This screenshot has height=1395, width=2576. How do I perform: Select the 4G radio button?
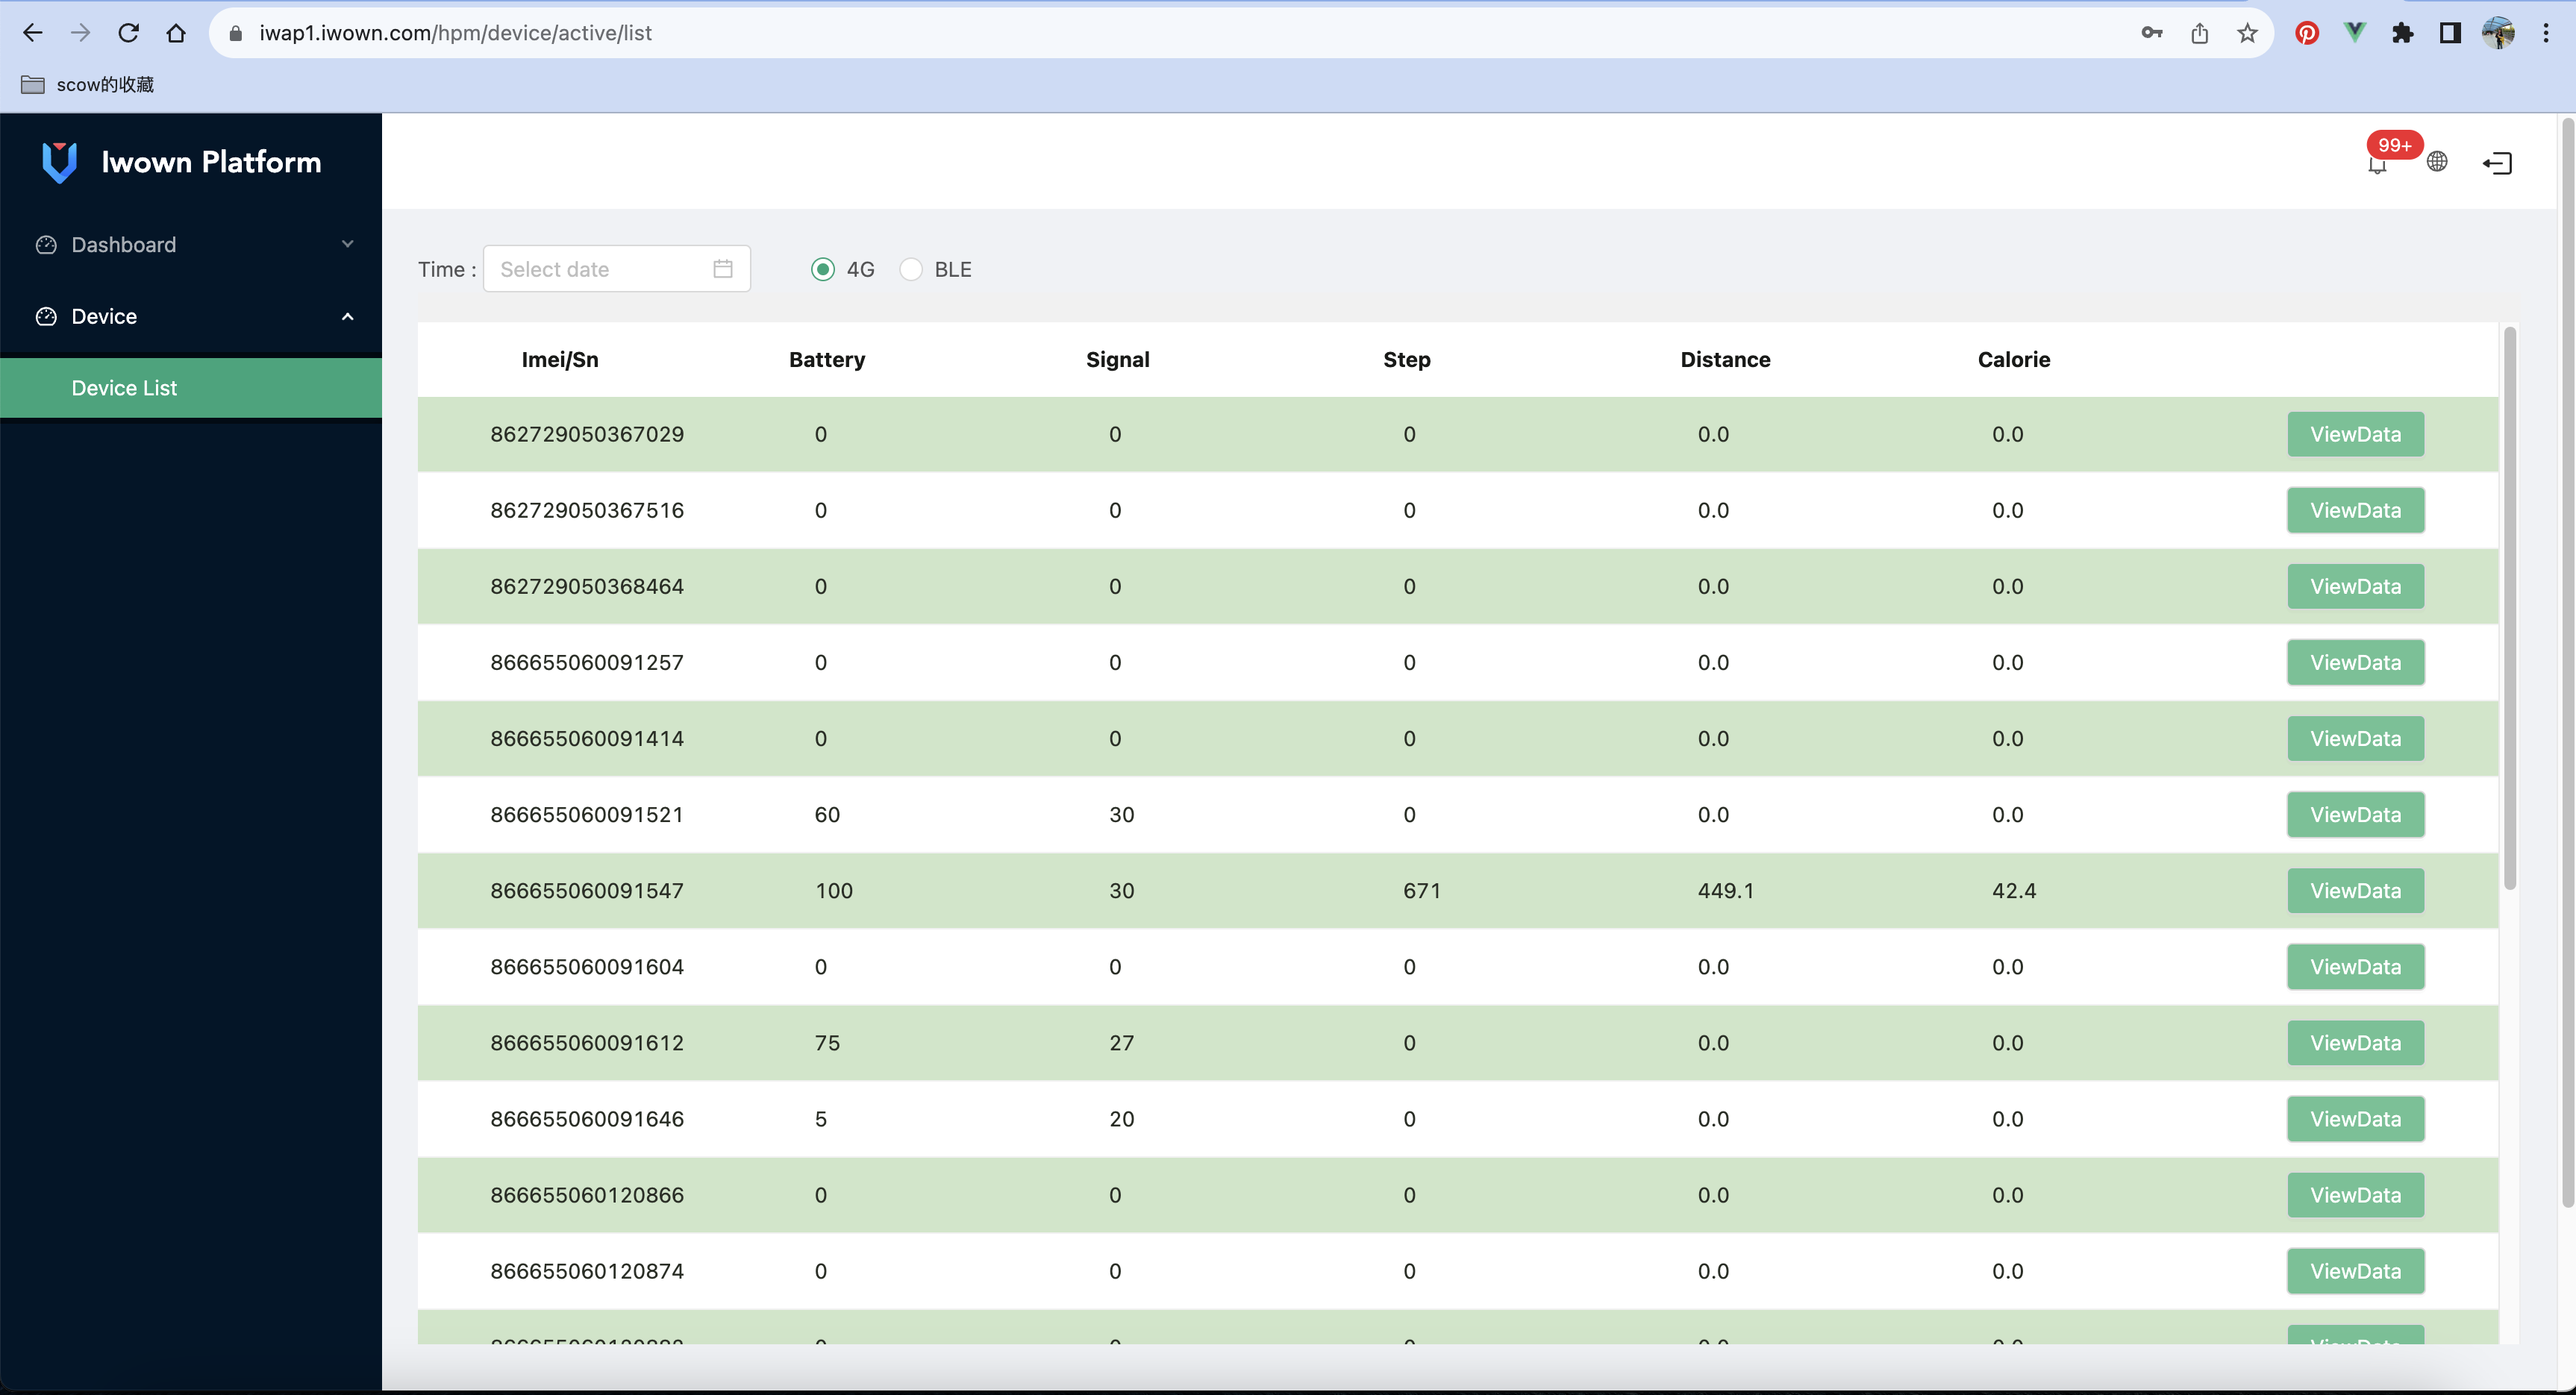(822, 268)
